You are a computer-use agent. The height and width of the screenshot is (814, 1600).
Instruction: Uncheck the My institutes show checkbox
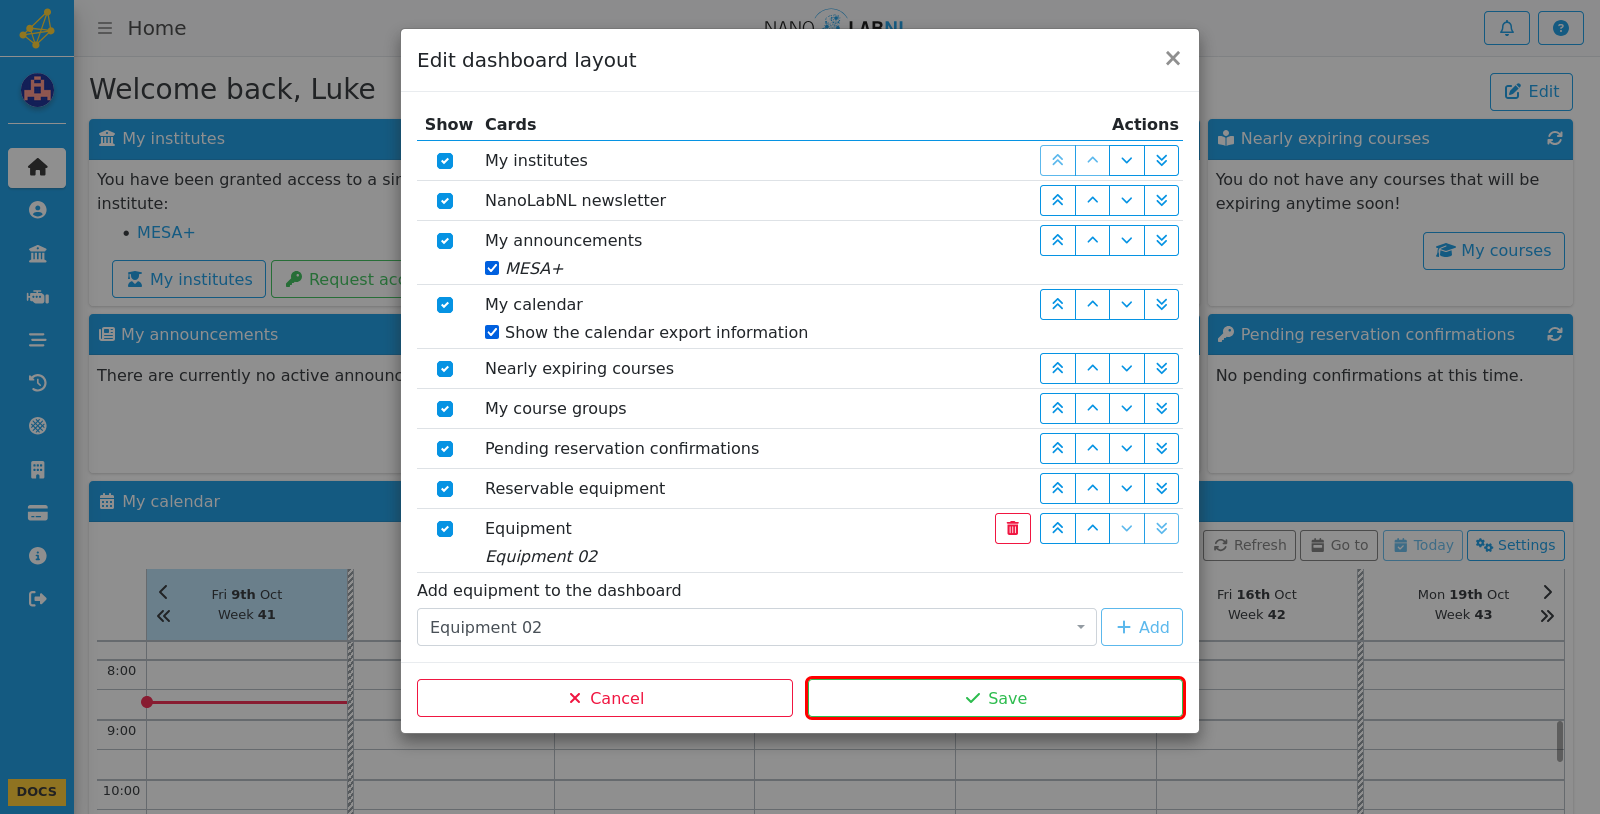(x=445, y=161)
